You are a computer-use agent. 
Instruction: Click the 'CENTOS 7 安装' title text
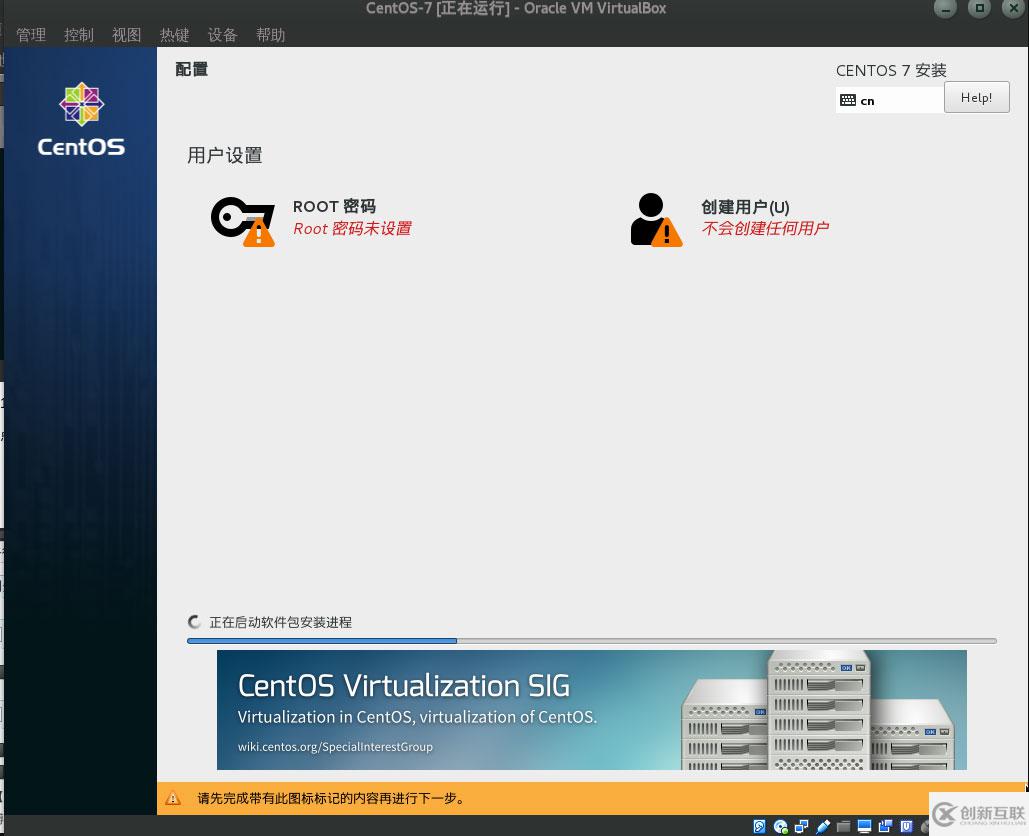[x=891, y=70]
